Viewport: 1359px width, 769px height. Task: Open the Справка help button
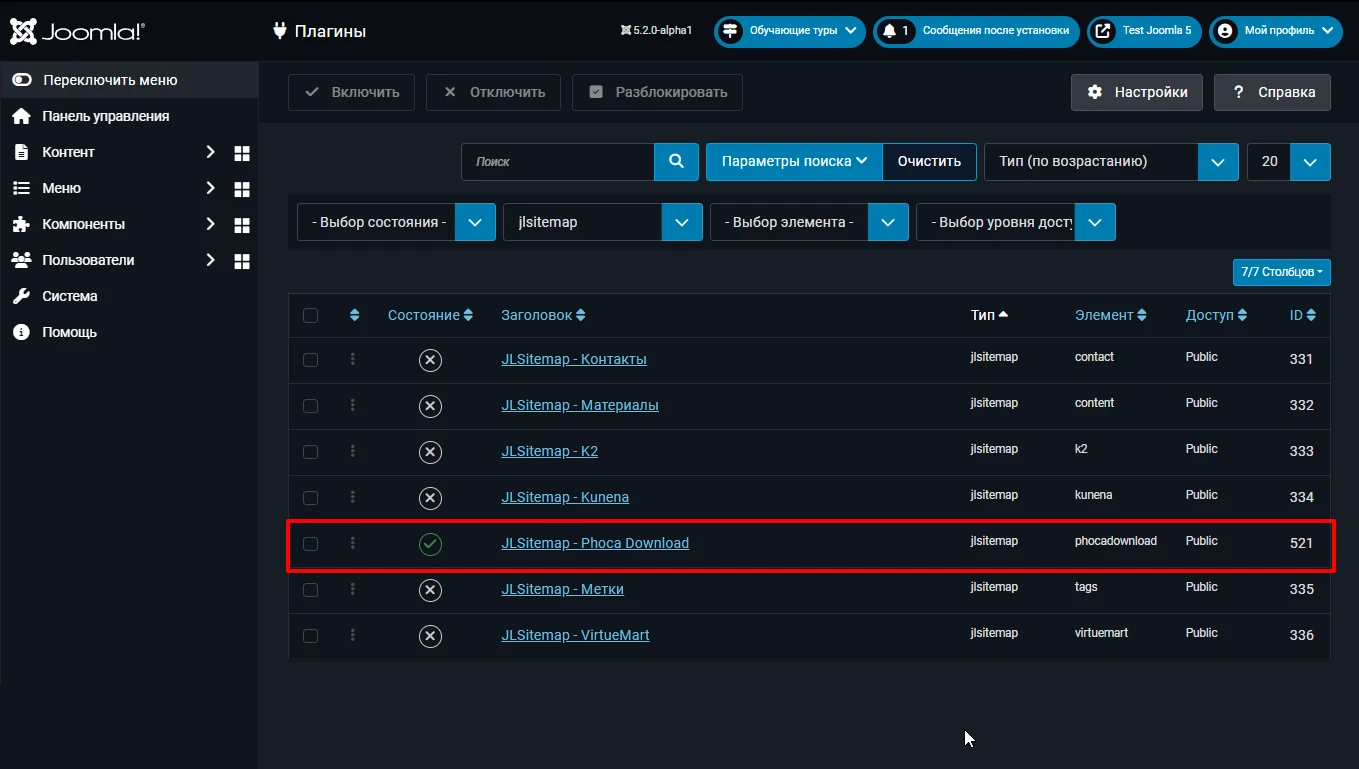coord(1272,92)
